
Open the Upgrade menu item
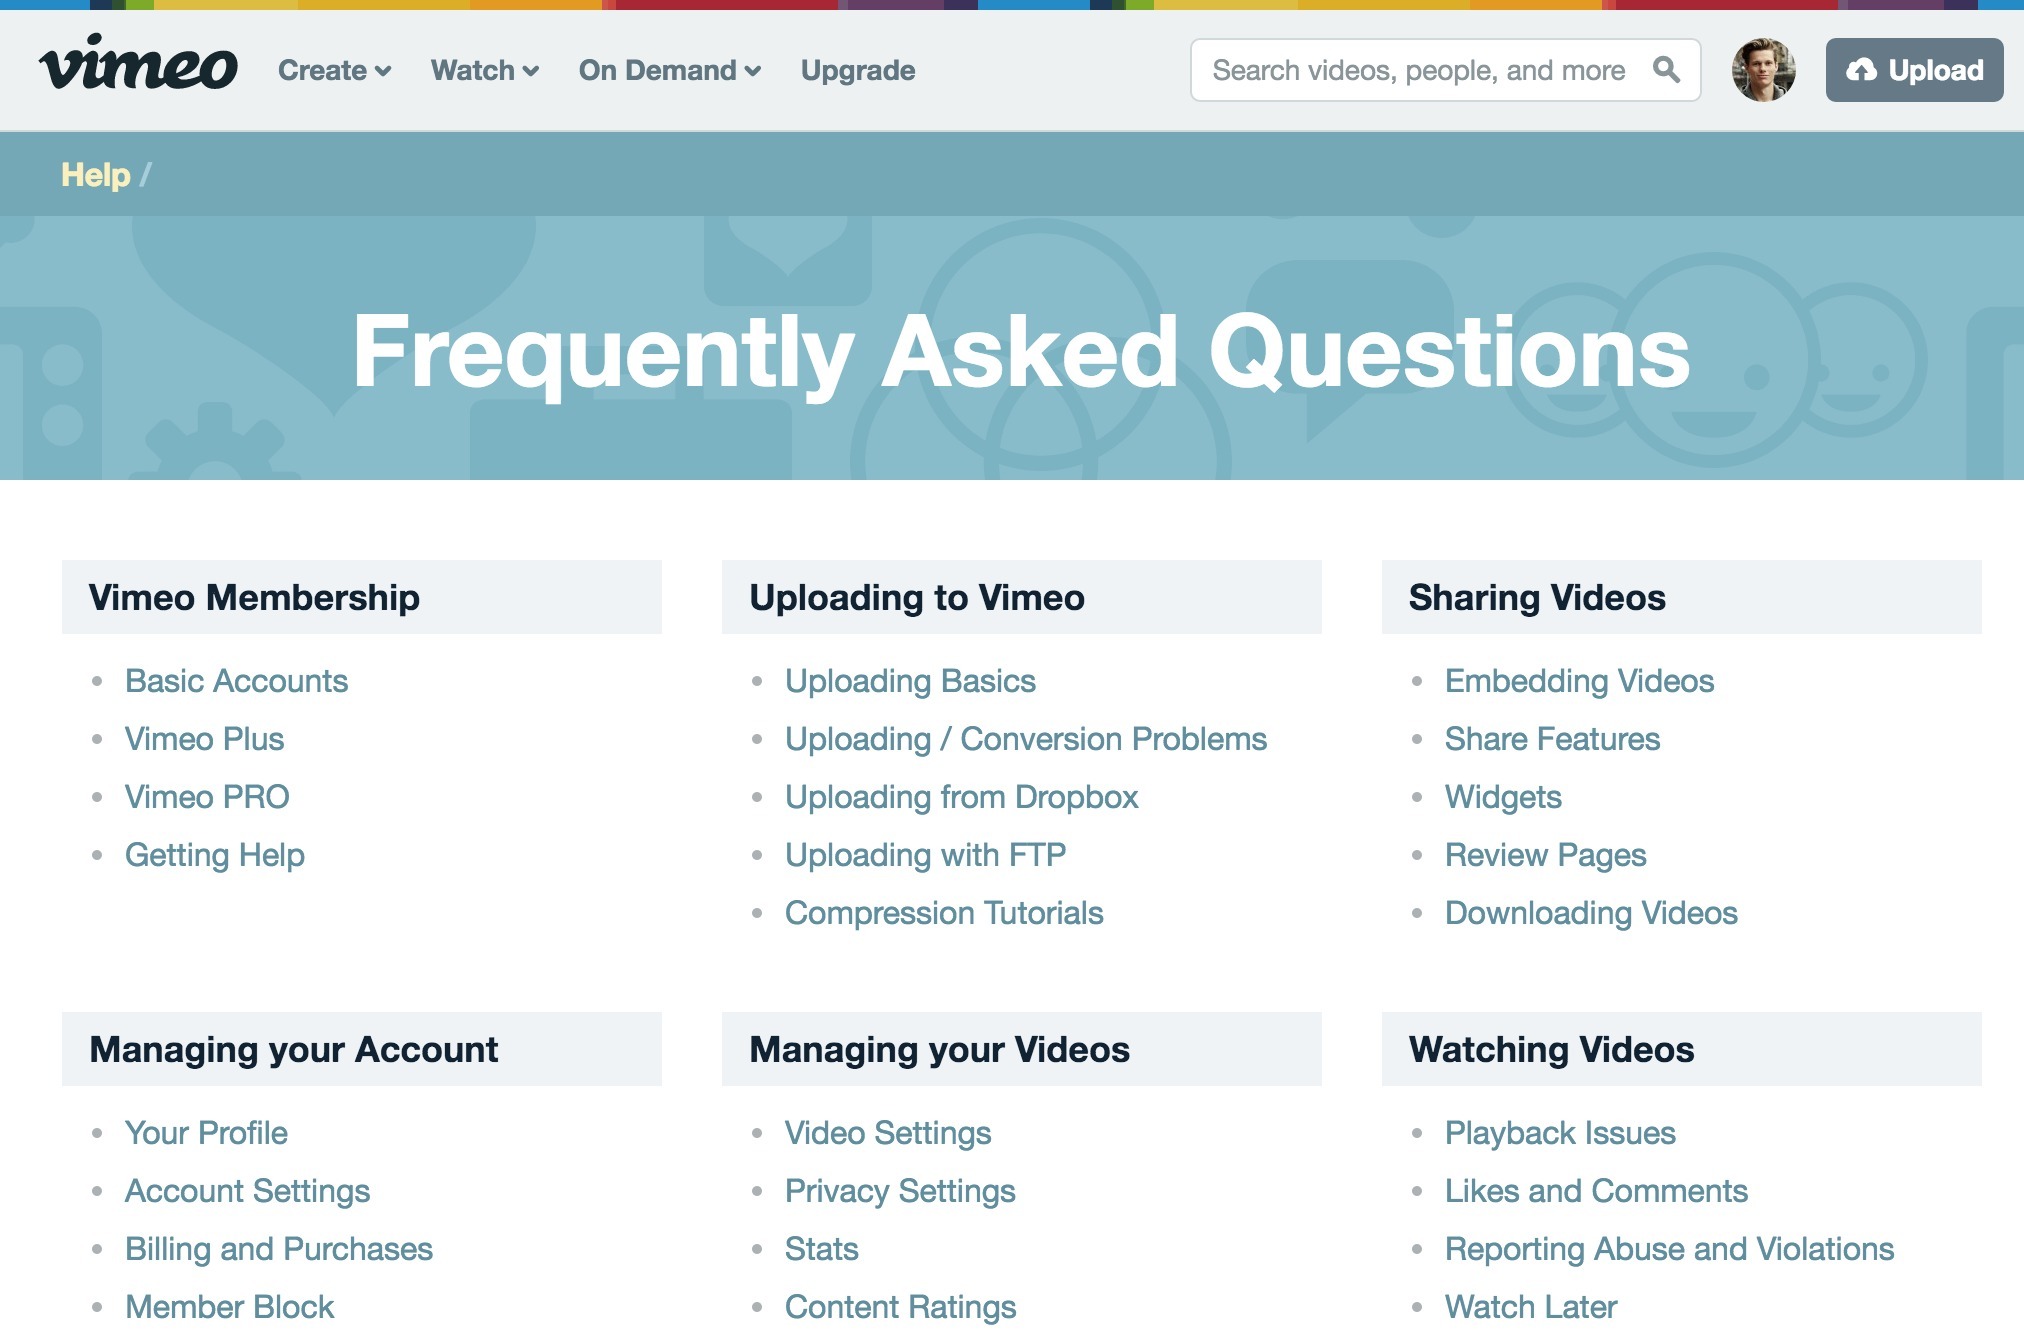[x=857, y=70]
